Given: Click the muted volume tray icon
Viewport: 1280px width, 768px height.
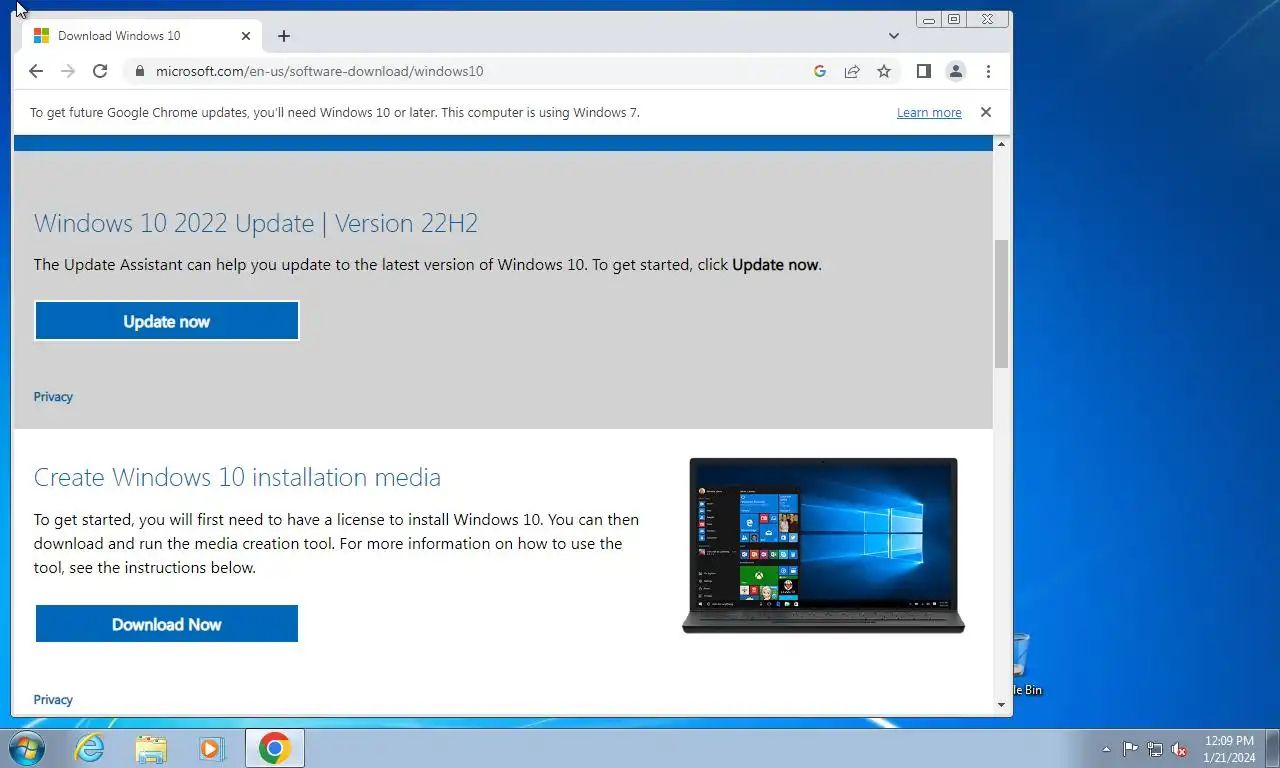Looking at the screenshot, I should [x=1179, y=749].
